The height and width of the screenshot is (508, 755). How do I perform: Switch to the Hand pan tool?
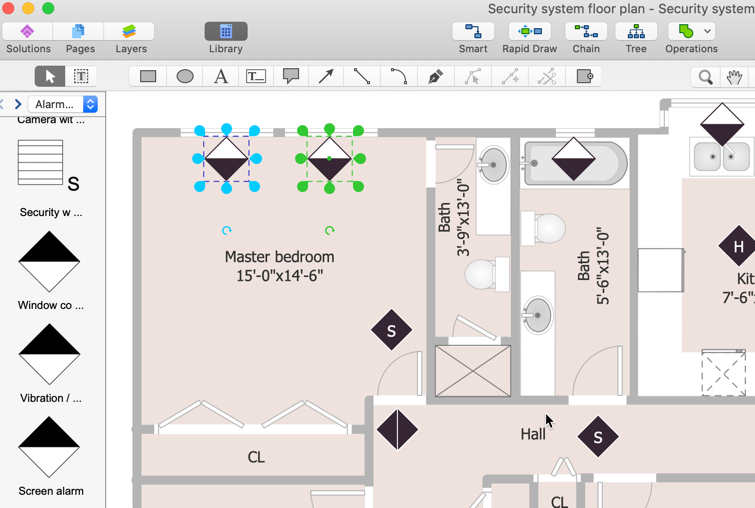pos(735,77)
